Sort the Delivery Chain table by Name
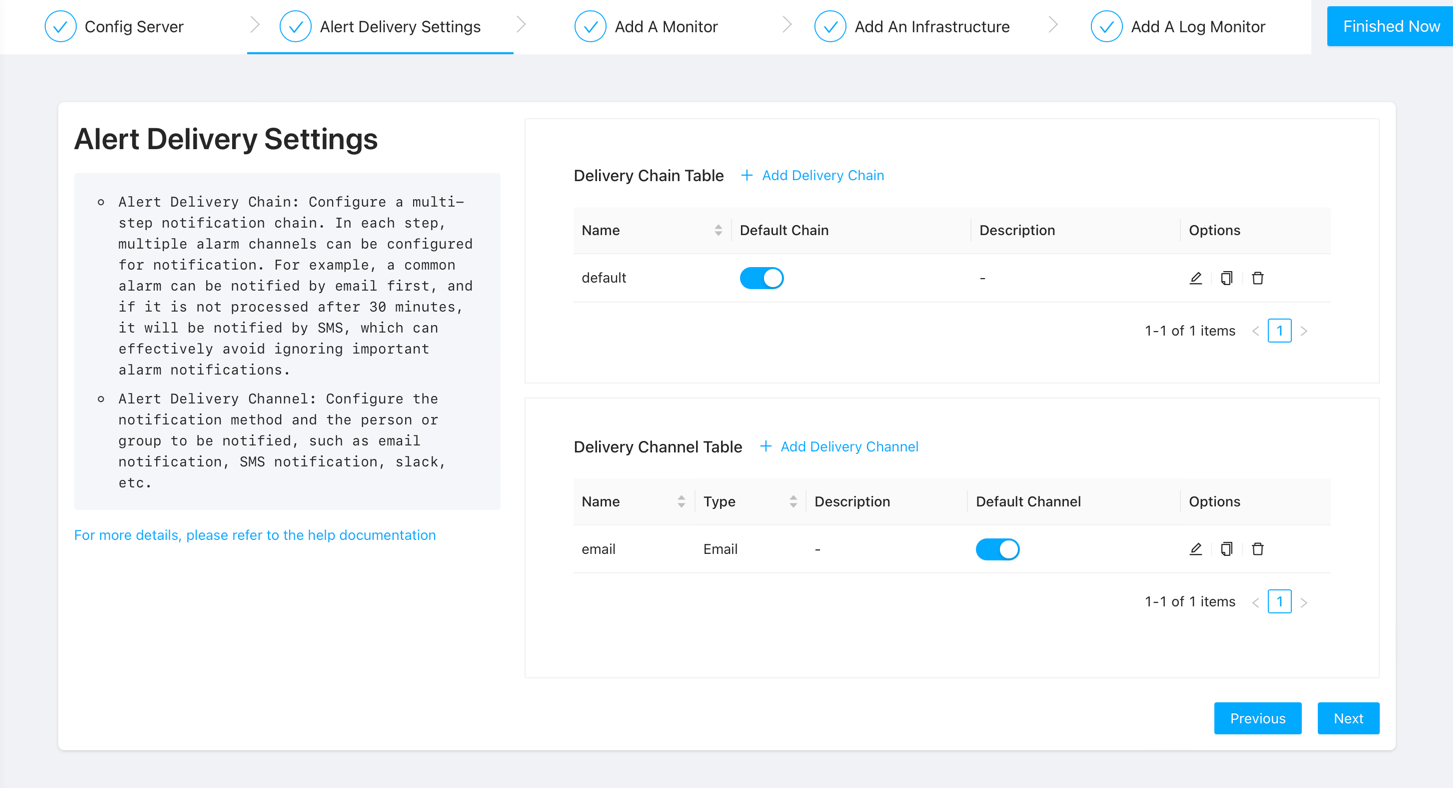Viewport: 1453px width, 788px height. tap(718, 230)
